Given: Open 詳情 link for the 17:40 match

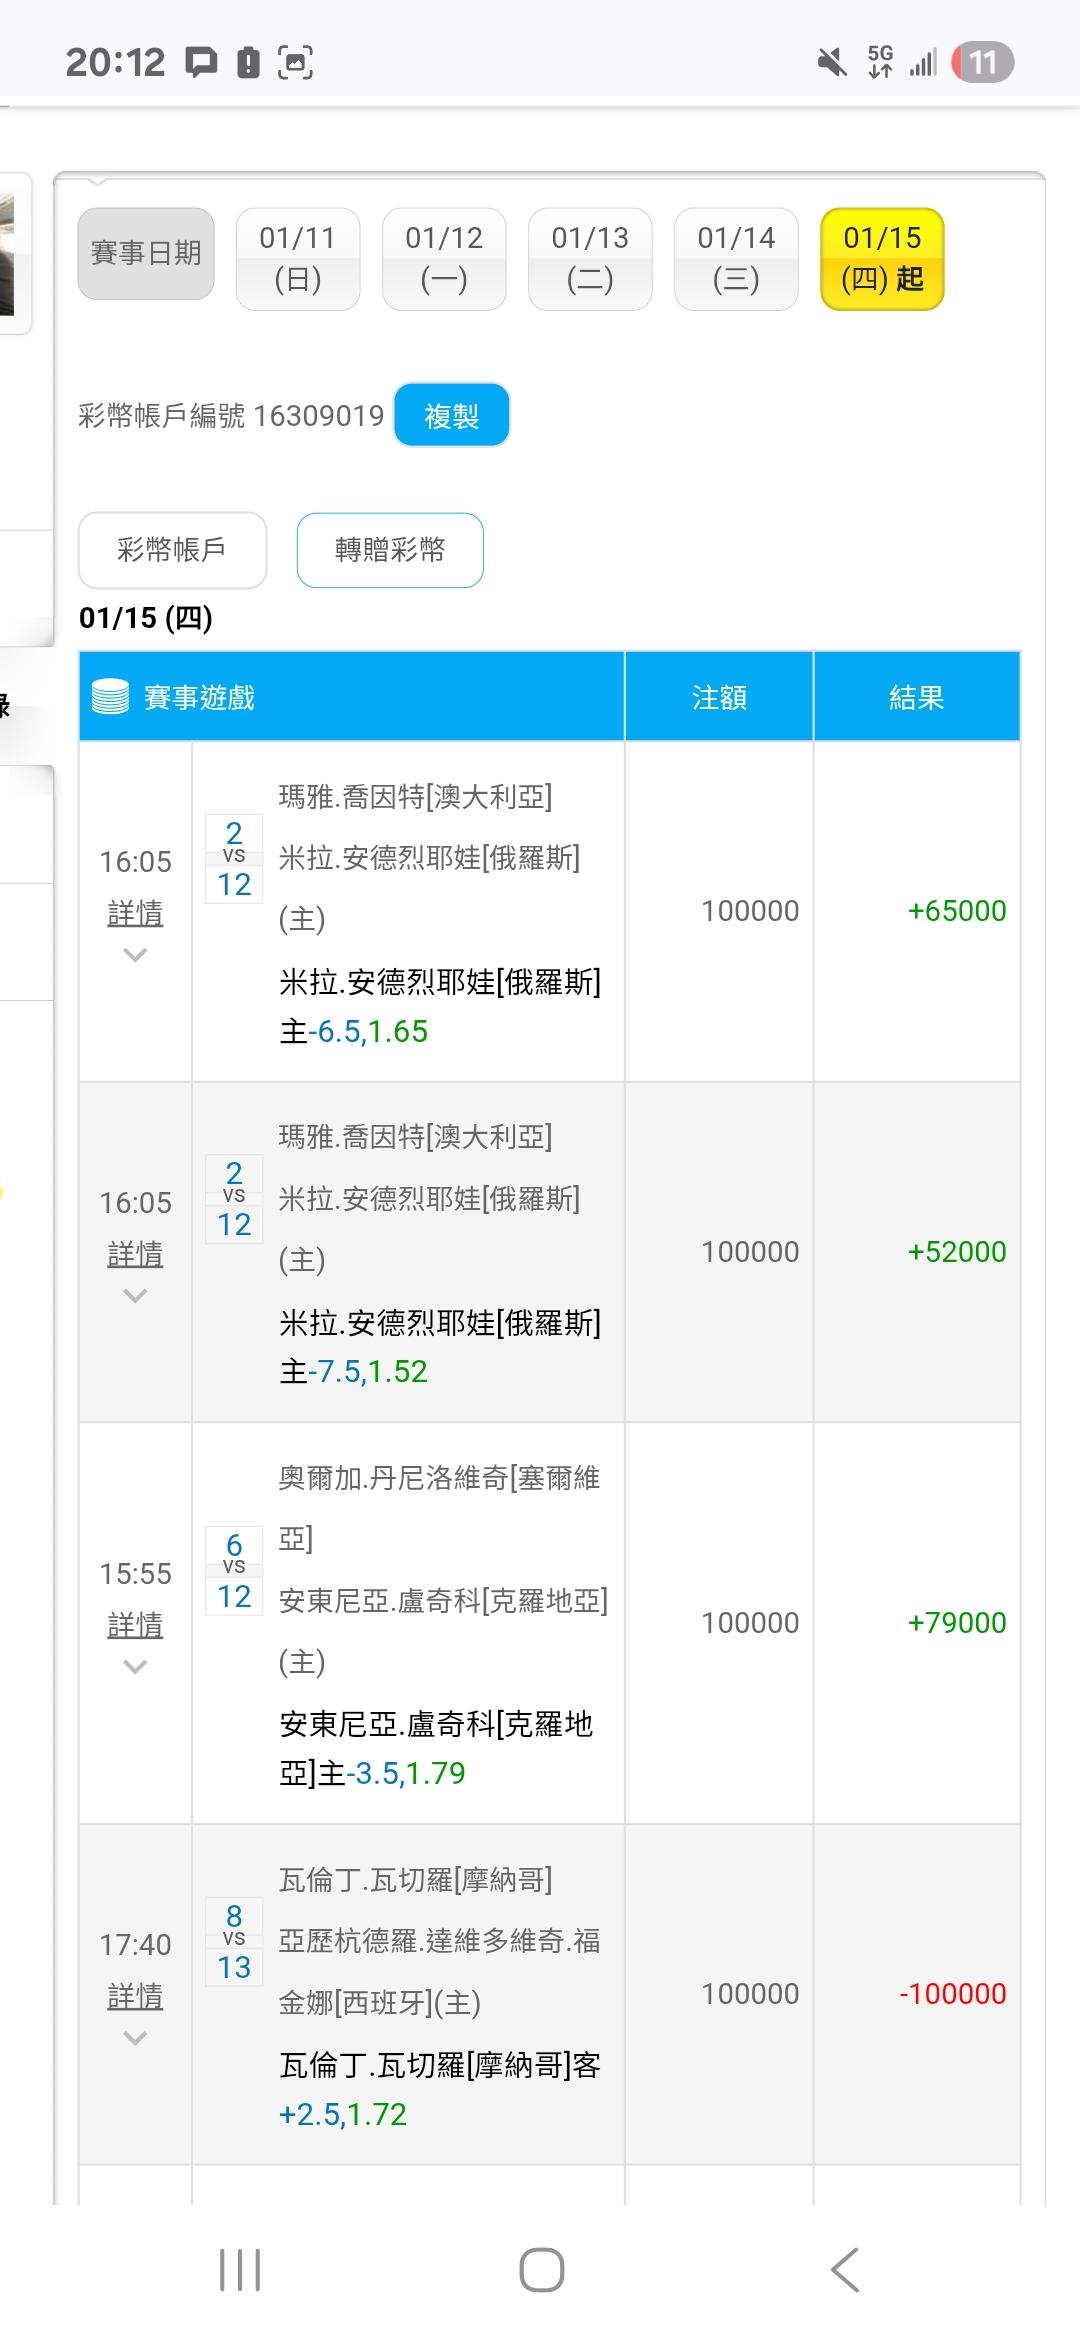Looking at the screenshot, I should (x=135, y=1996).
